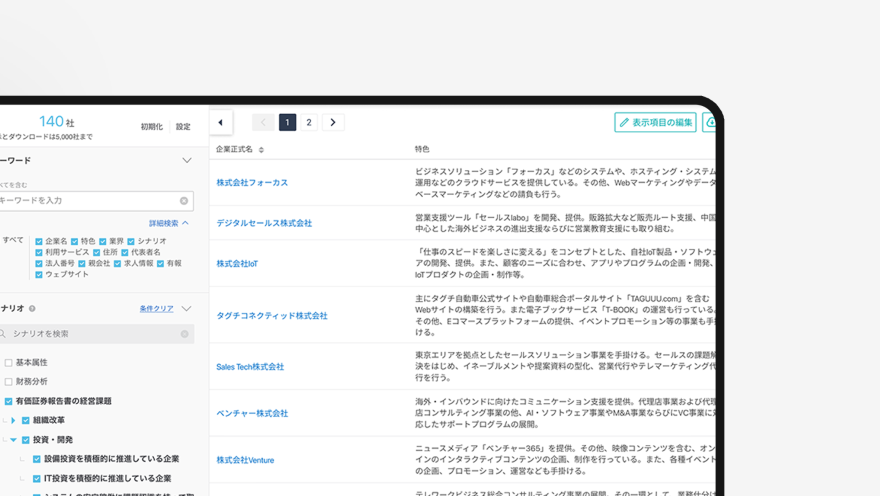Click the download icon button beside 表示項目の編集
The image size is (880, 496).
click(x=710, y=122)
